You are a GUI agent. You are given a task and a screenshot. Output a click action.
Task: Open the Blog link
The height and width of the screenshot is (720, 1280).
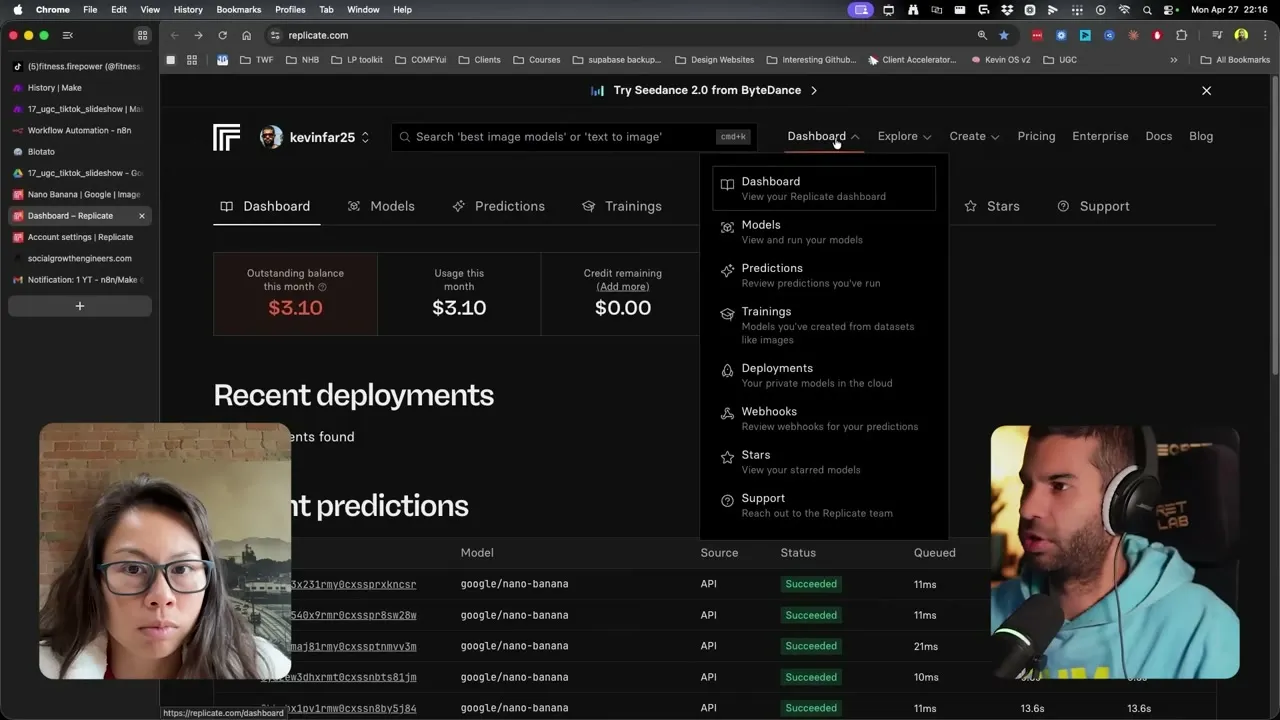(1201, 137)
